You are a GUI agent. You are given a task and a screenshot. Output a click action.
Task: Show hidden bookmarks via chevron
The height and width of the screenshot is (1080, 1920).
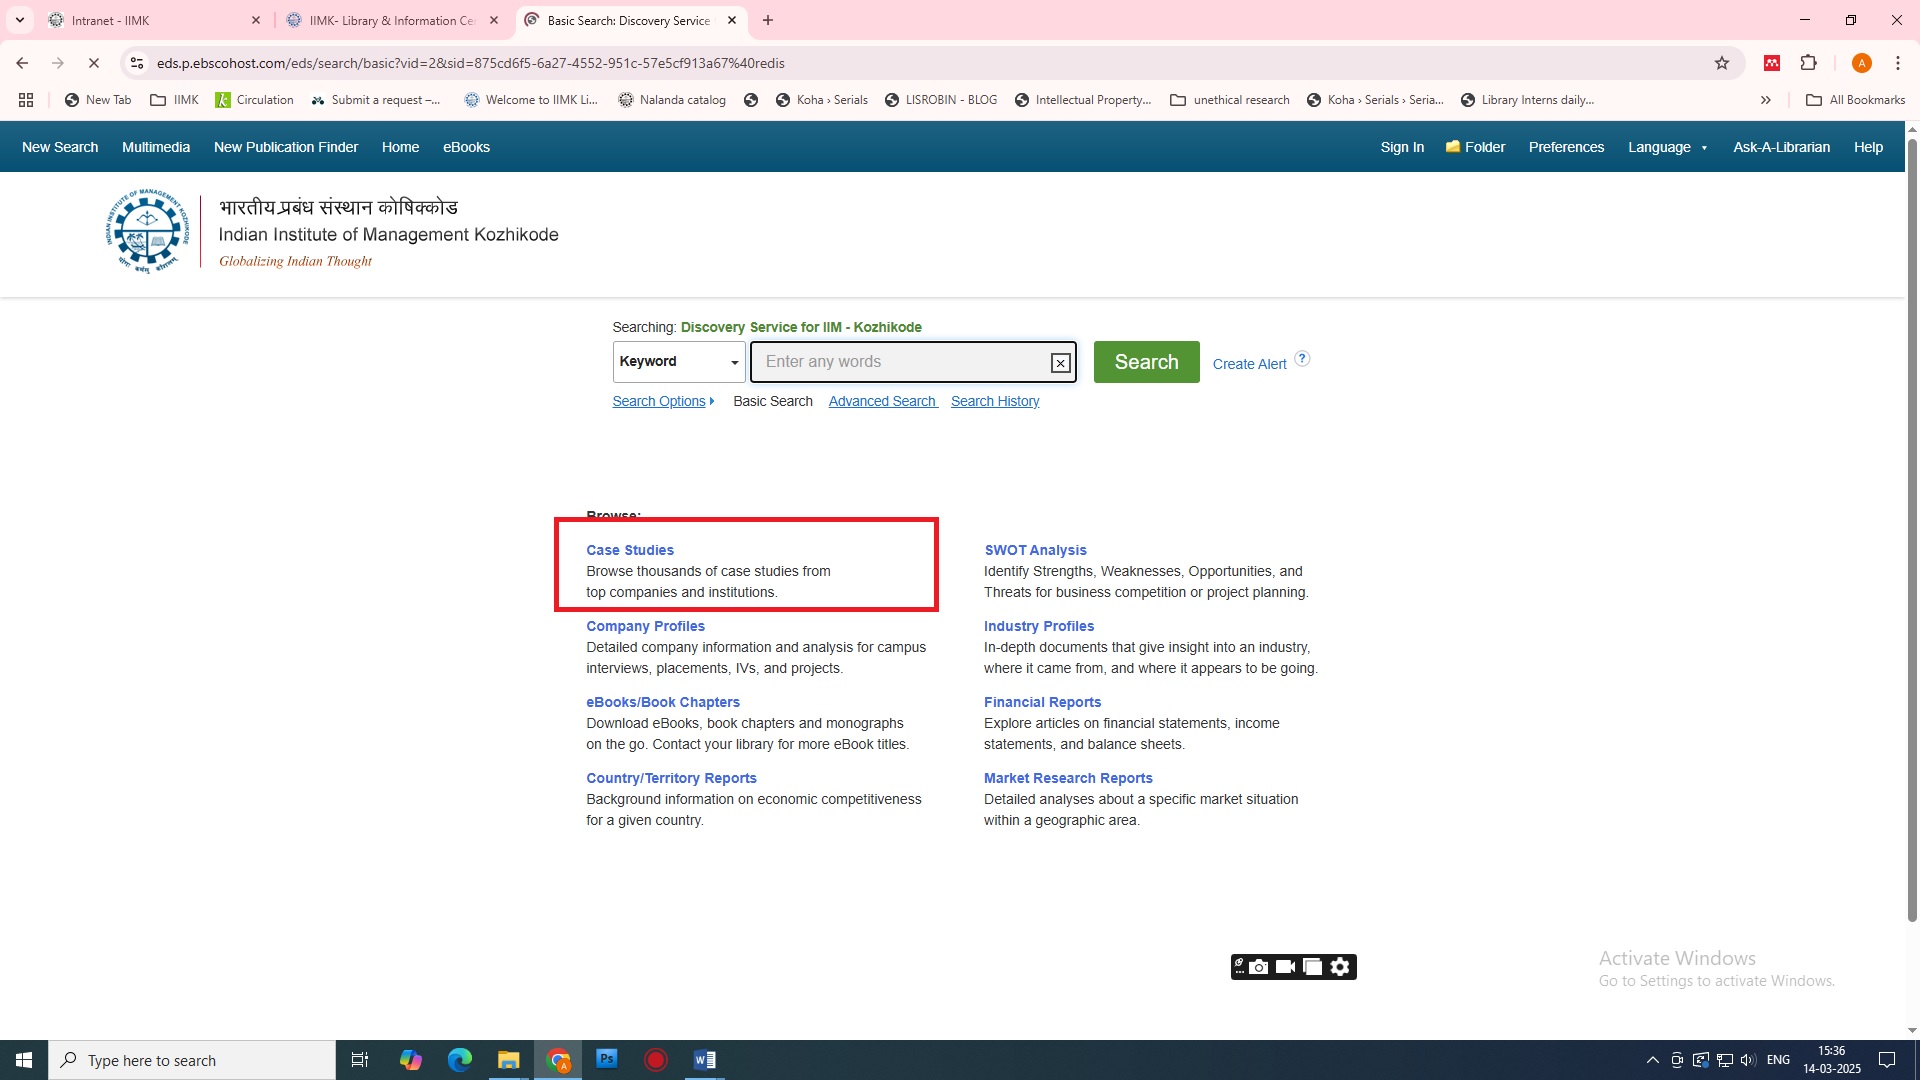tap(1766, 100)
